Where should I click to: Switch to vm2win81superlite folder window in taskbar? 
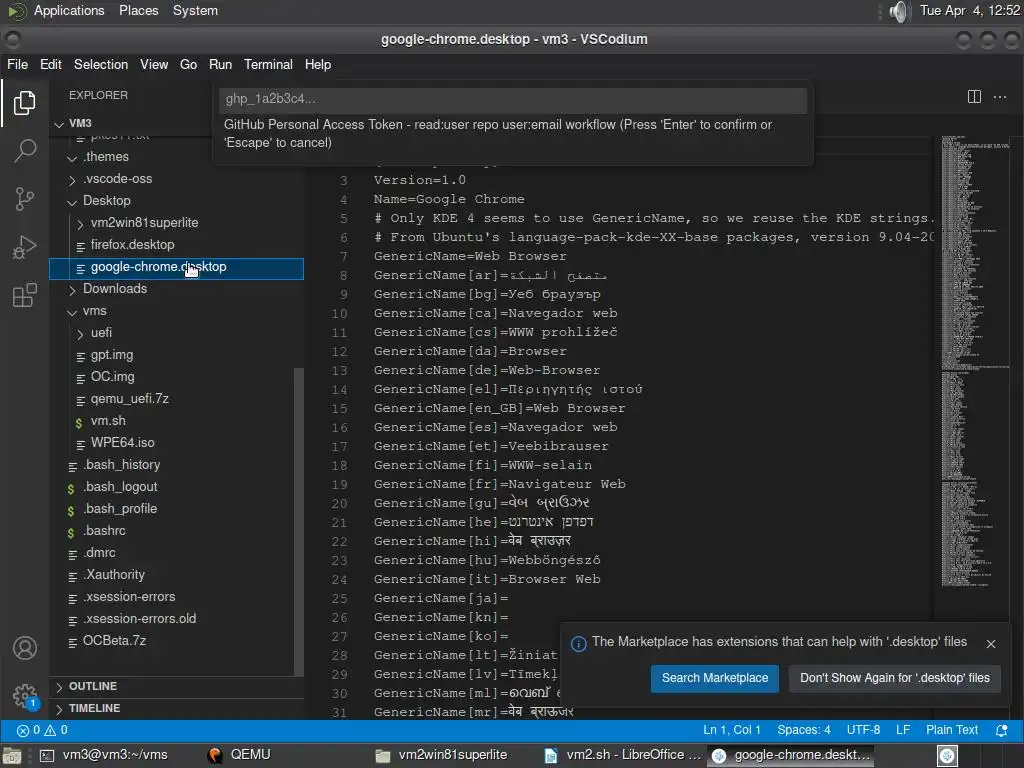pyautogui.click(x=442, y=755)
